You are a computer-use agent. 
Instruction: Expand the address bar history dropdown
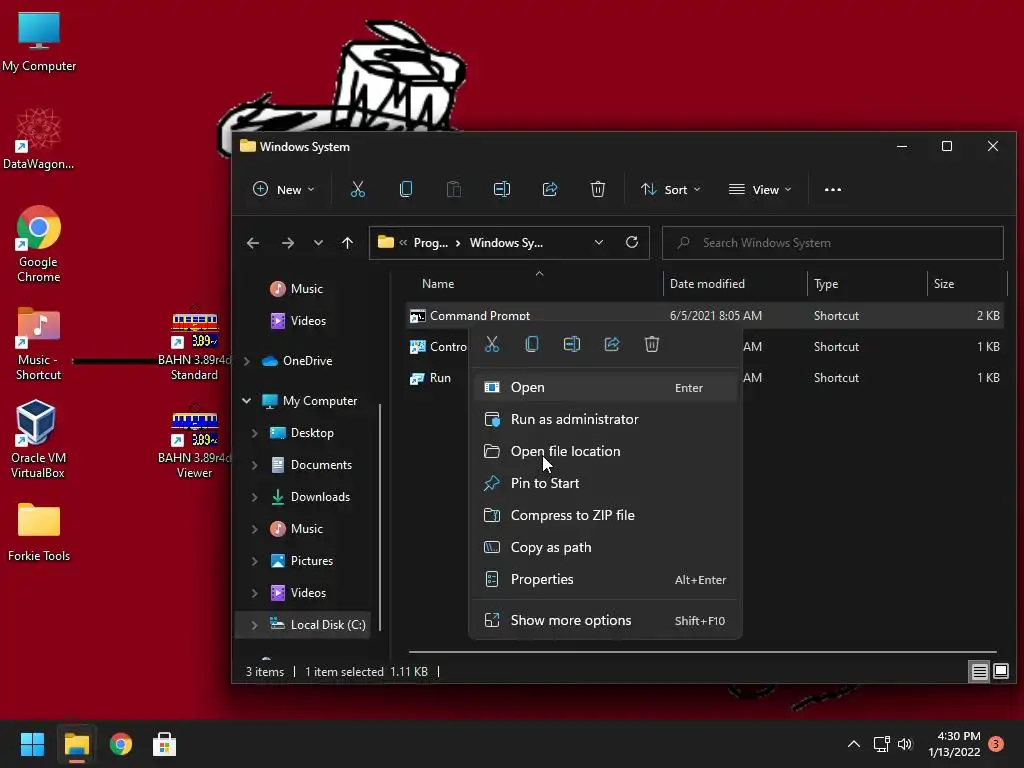(598, 242)
